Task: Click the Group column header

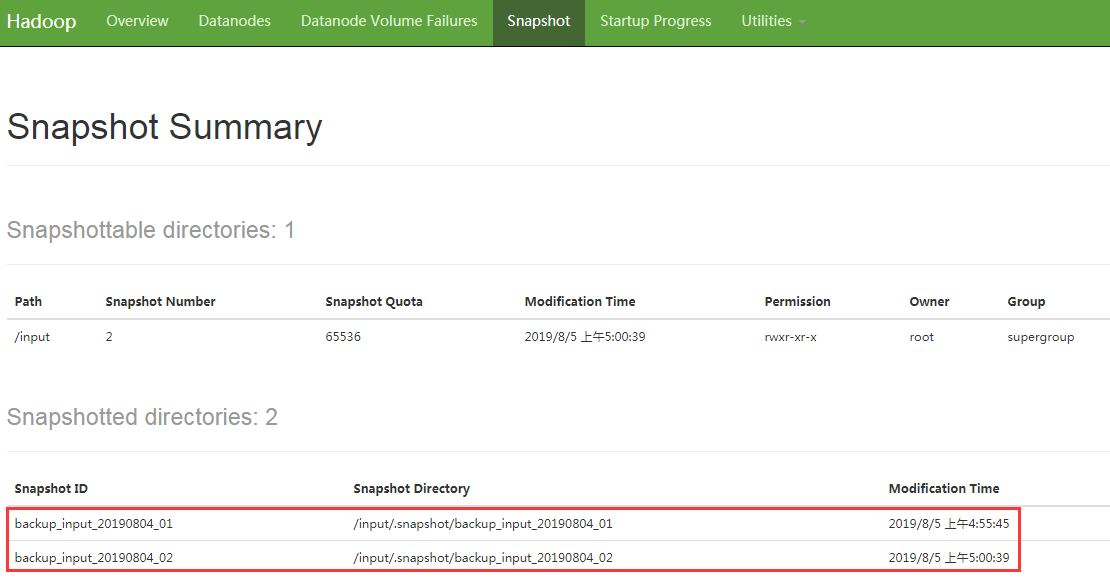Action: tap(1026, 302)
